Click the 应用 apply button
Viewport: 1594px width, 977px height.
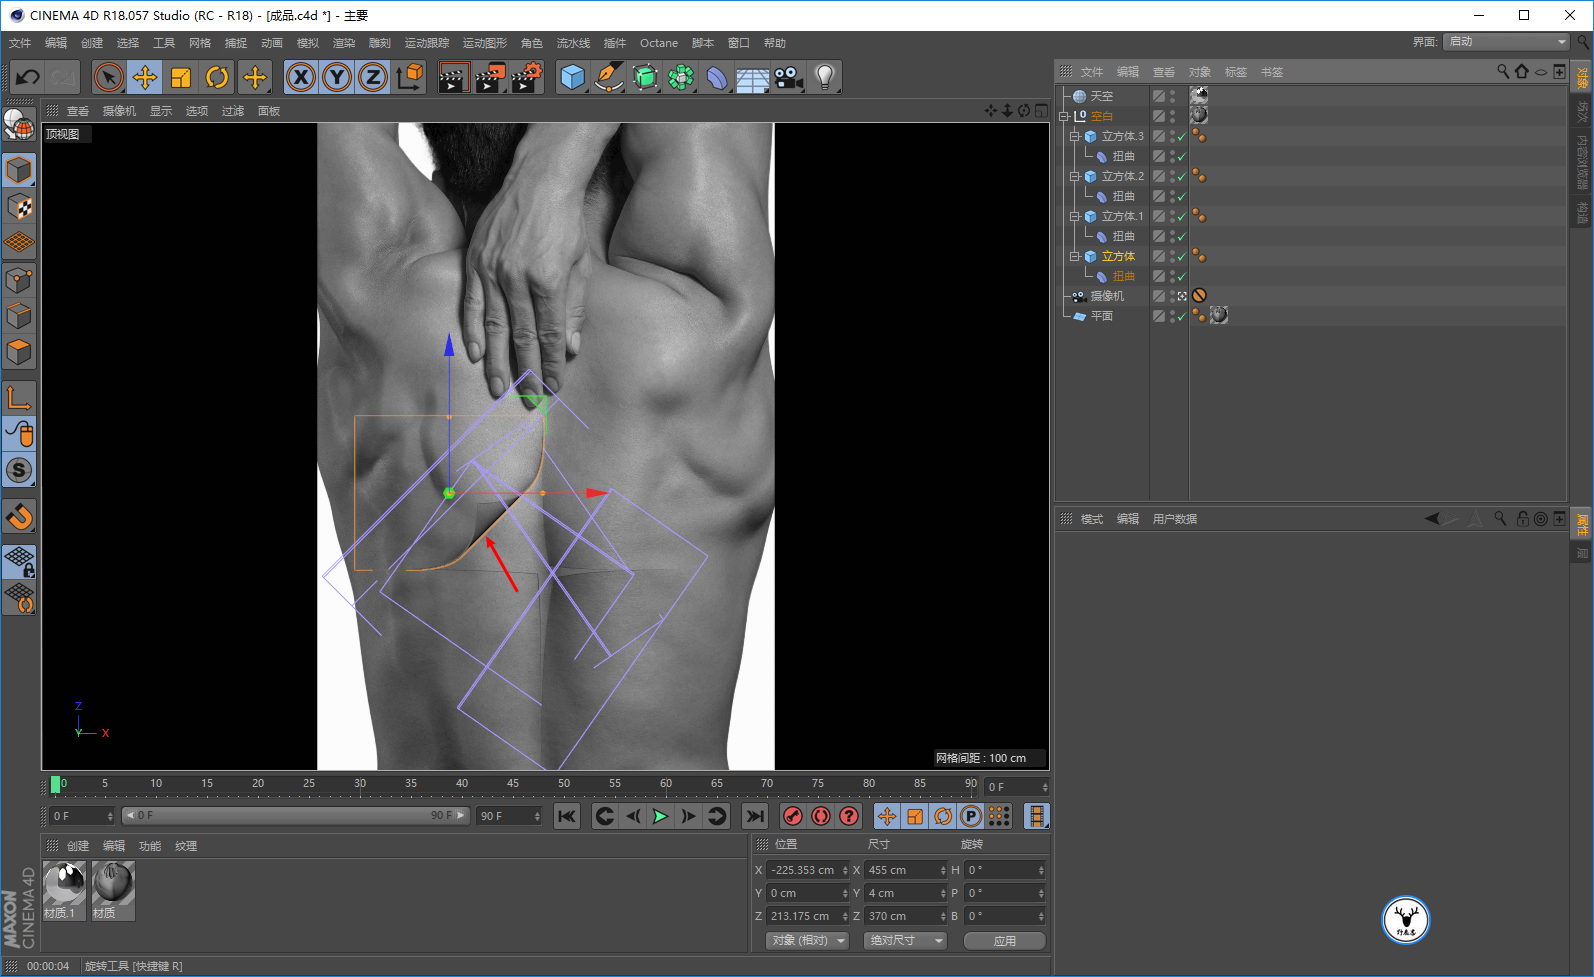click(x=1005, y=941)
